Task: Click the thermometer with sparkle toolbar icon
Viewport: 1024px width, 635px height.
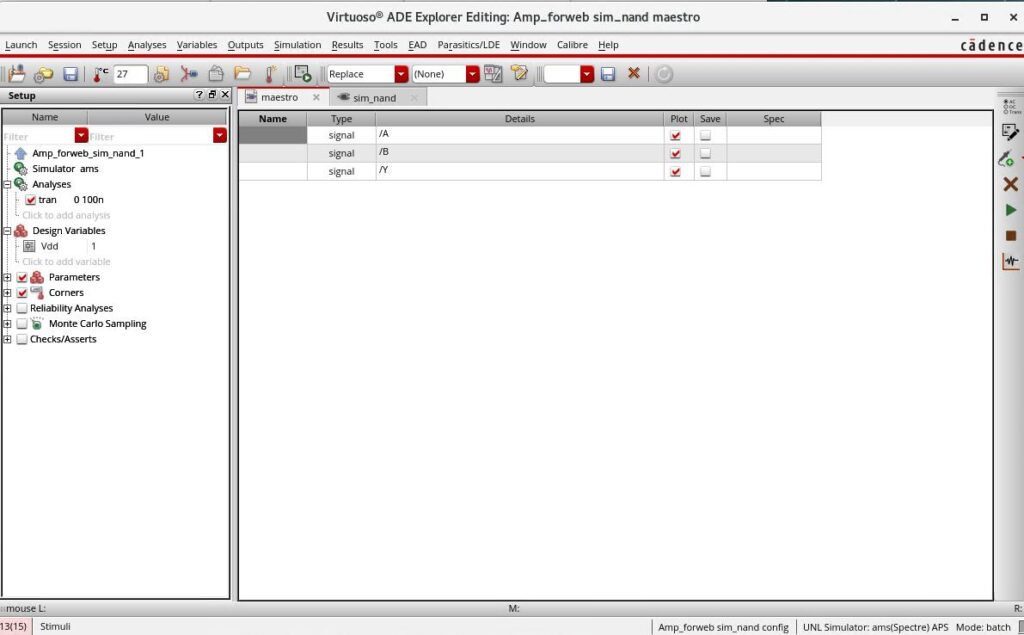Action: [x=270, y=74]
